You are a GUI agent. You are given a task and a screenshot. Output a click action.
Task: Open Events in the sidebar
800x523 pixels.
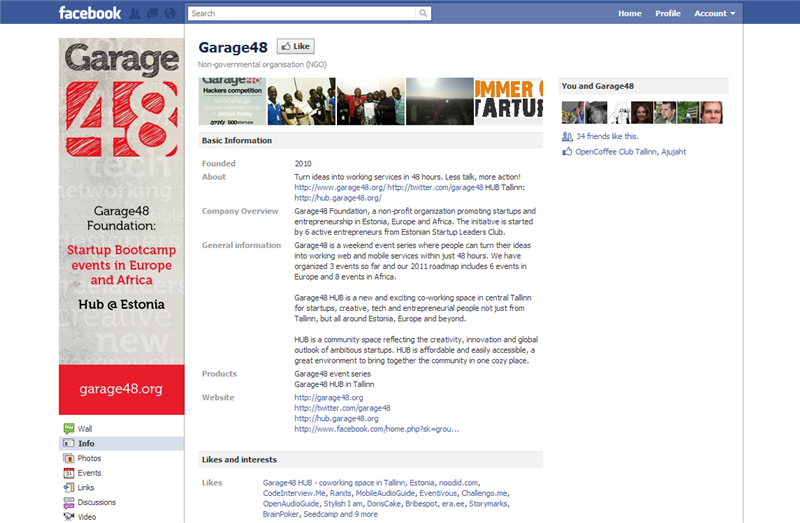[x=89, y=473]
